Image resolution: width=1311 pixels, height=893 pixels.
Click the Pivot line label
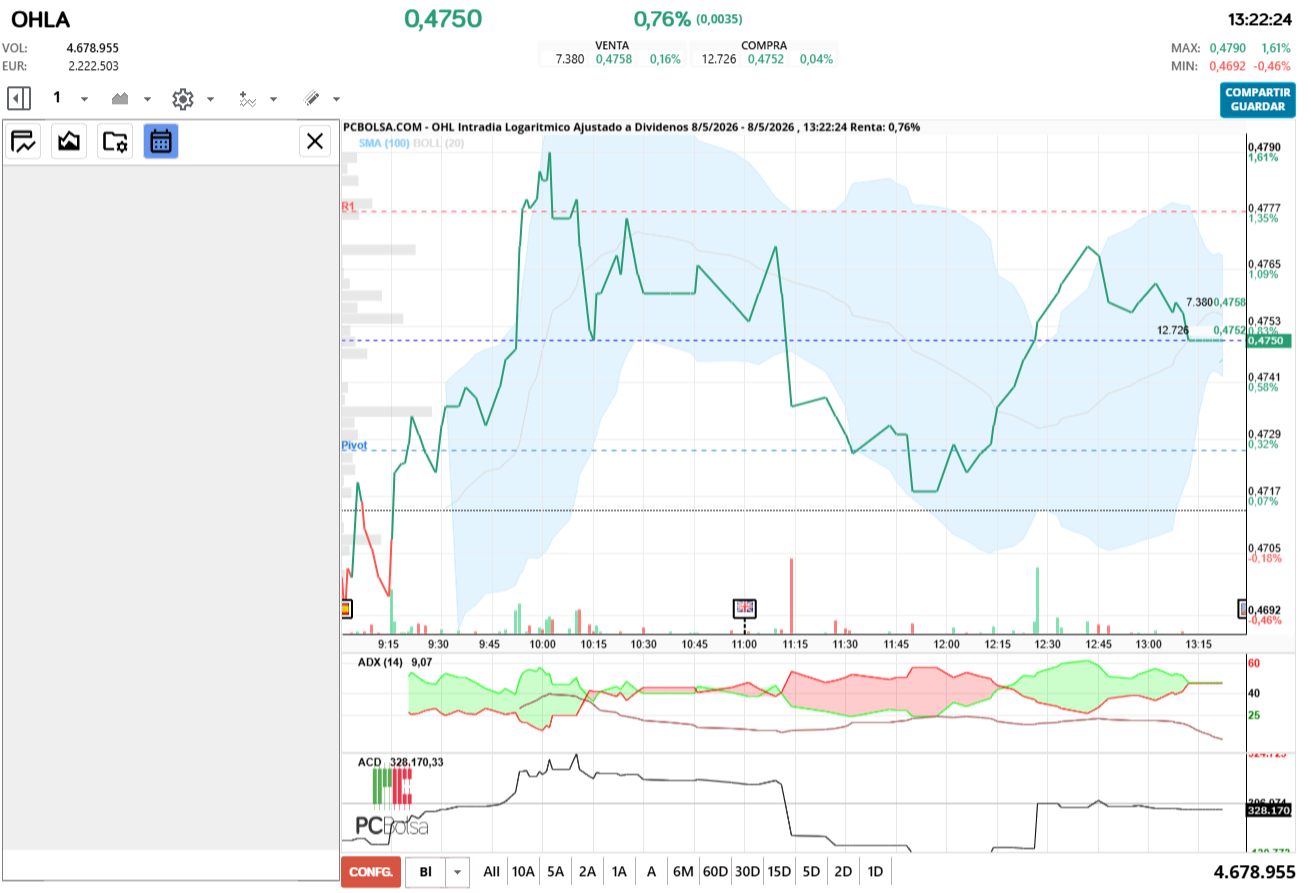354,445
